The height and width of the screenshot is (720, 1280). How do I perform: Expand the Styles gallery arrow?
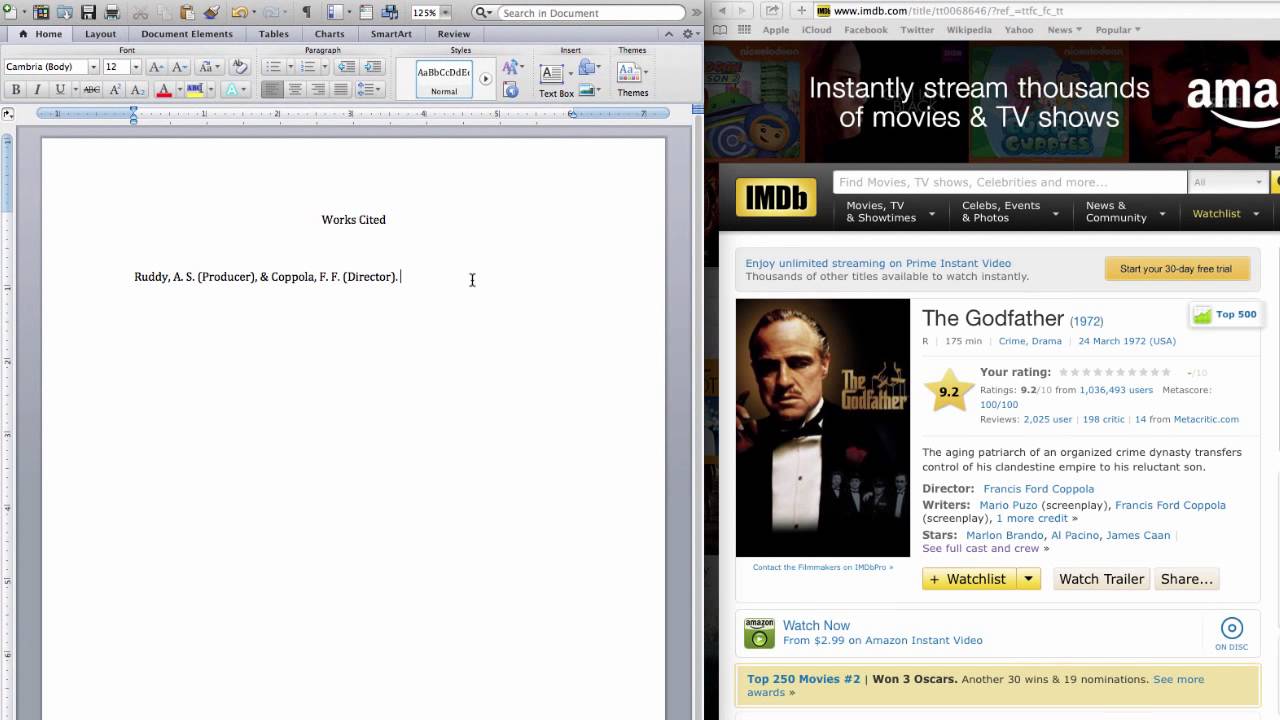coord(485,79)
